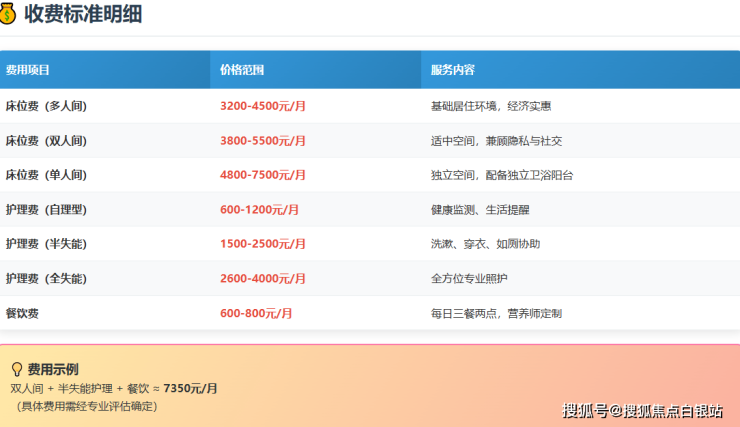The image size is (740, 427).
Task: Click the 600-800元/月 meal price
Action: coord(256,313)
